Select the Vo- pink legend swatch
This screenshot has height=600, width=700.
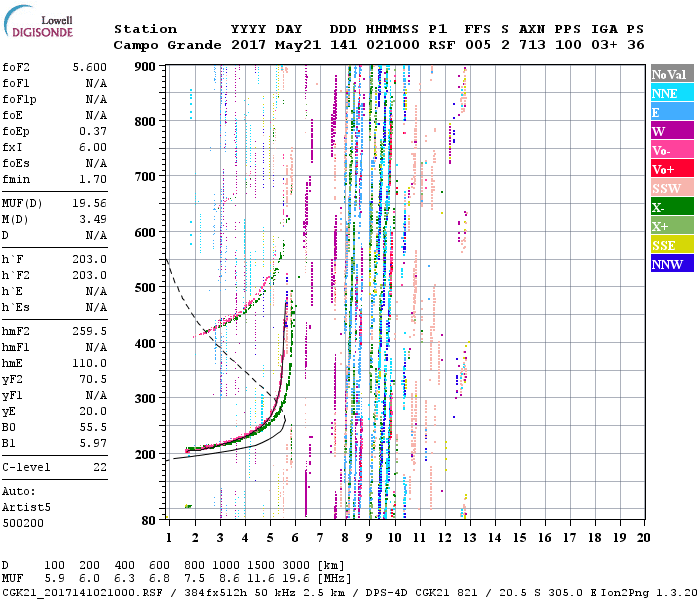tap(672, 150)
